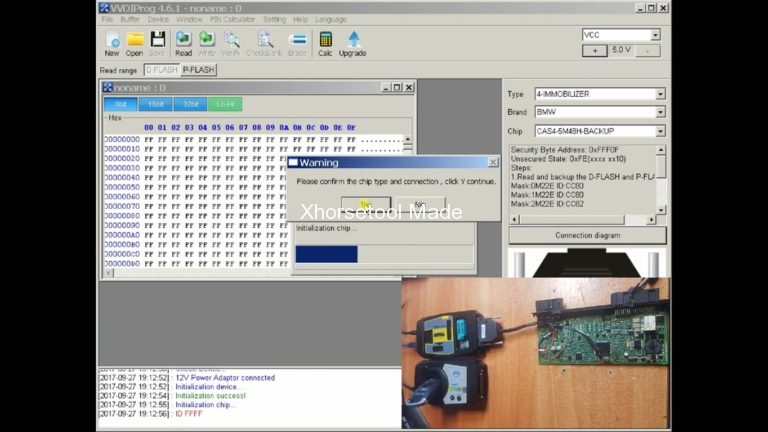Open a file with the Open icon
The height and width of the screenshot is (432, 768).
pyautogui.click(x=134, y=42)
